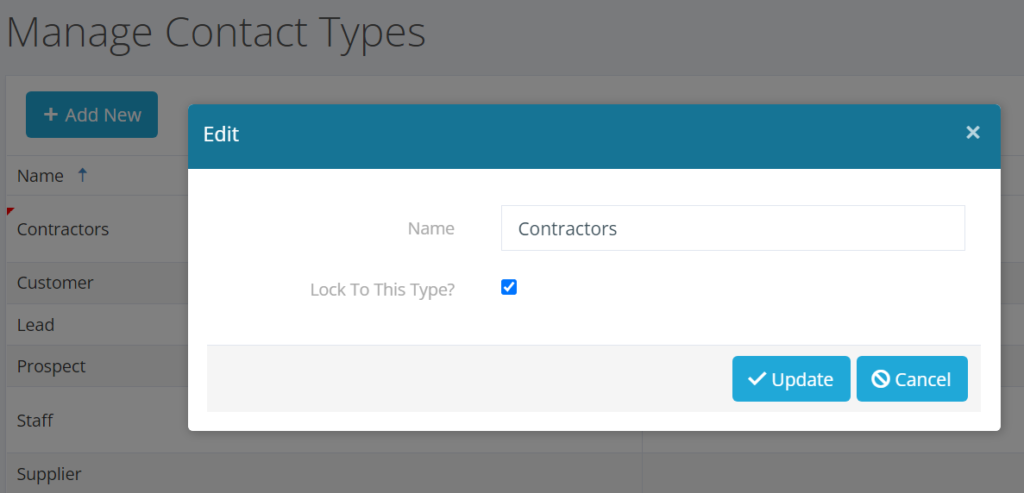Select the Lead contact type row
Viewport: 1024px width, 493px height.
tap(36, 325)
